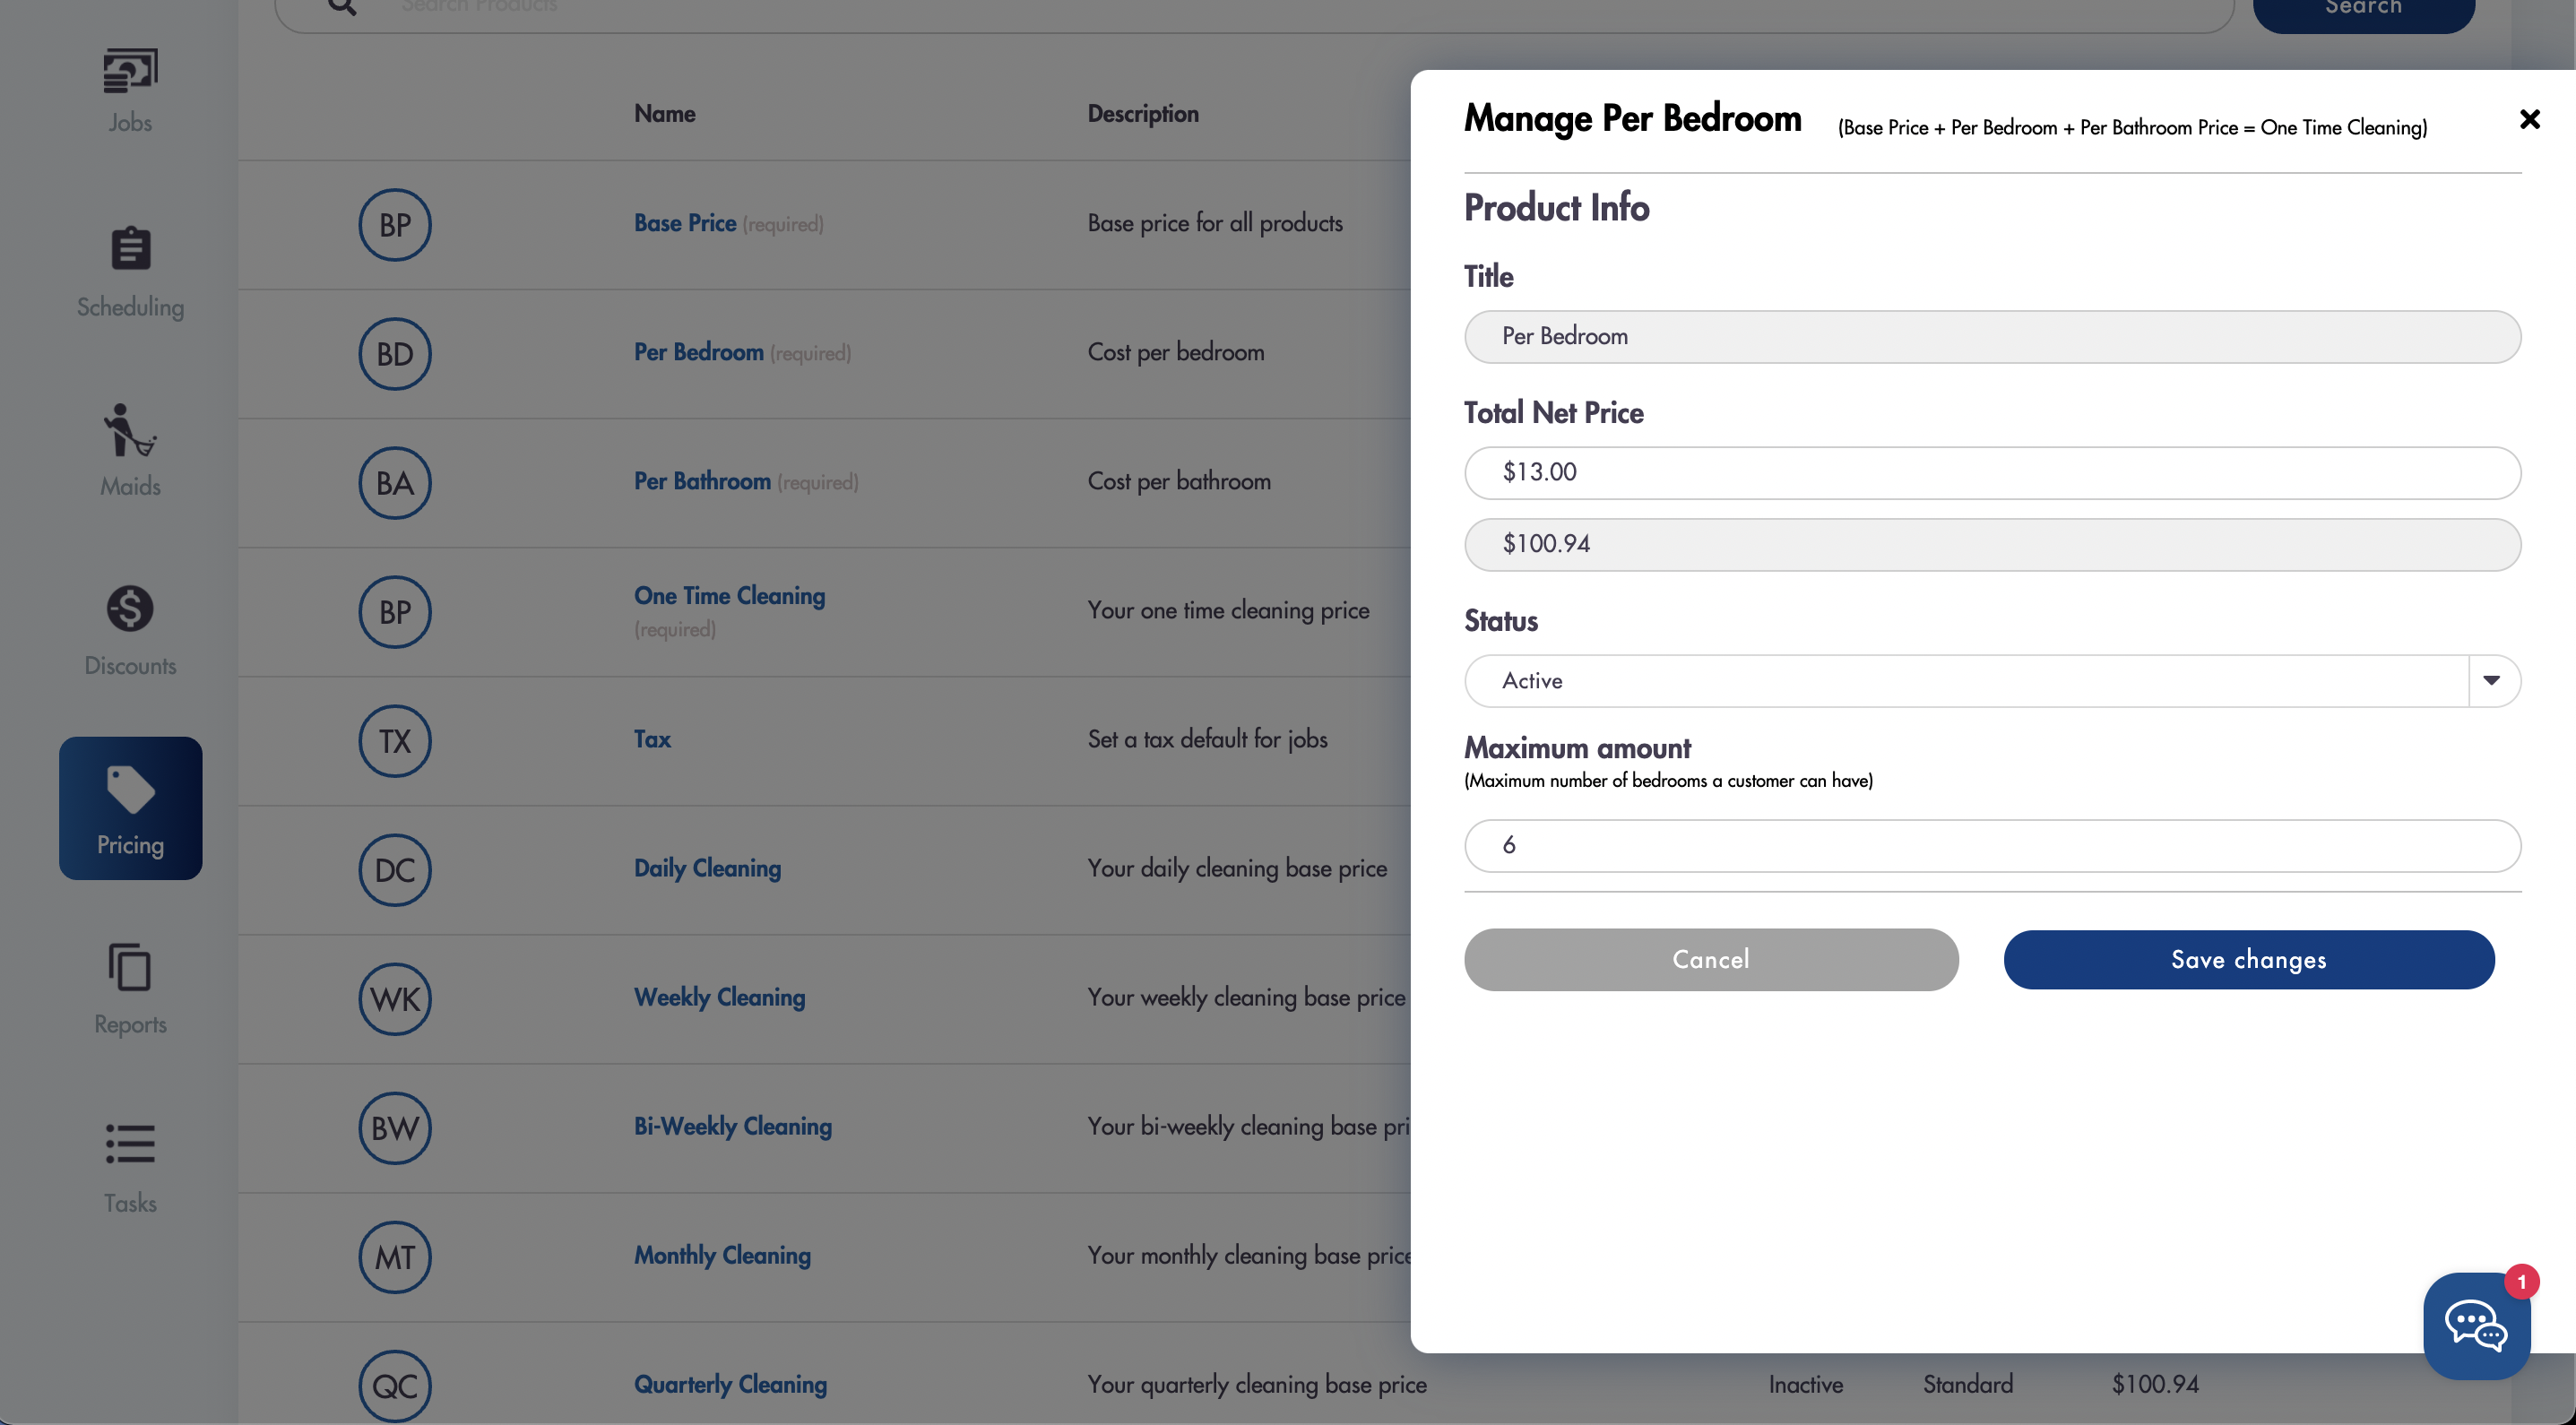Screen dimensions: 2576x1425
Task: Click 'Your quarterly cleaning base price' text
Action: (1257, 1383)
